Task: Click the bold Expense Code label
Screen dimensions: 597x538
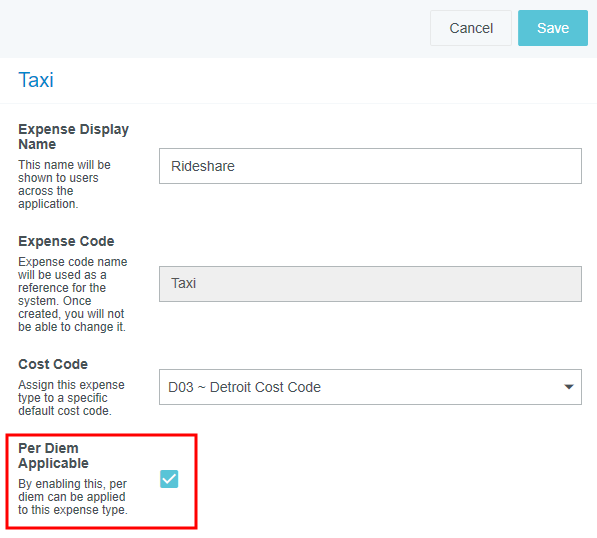Action: (66, 241)
